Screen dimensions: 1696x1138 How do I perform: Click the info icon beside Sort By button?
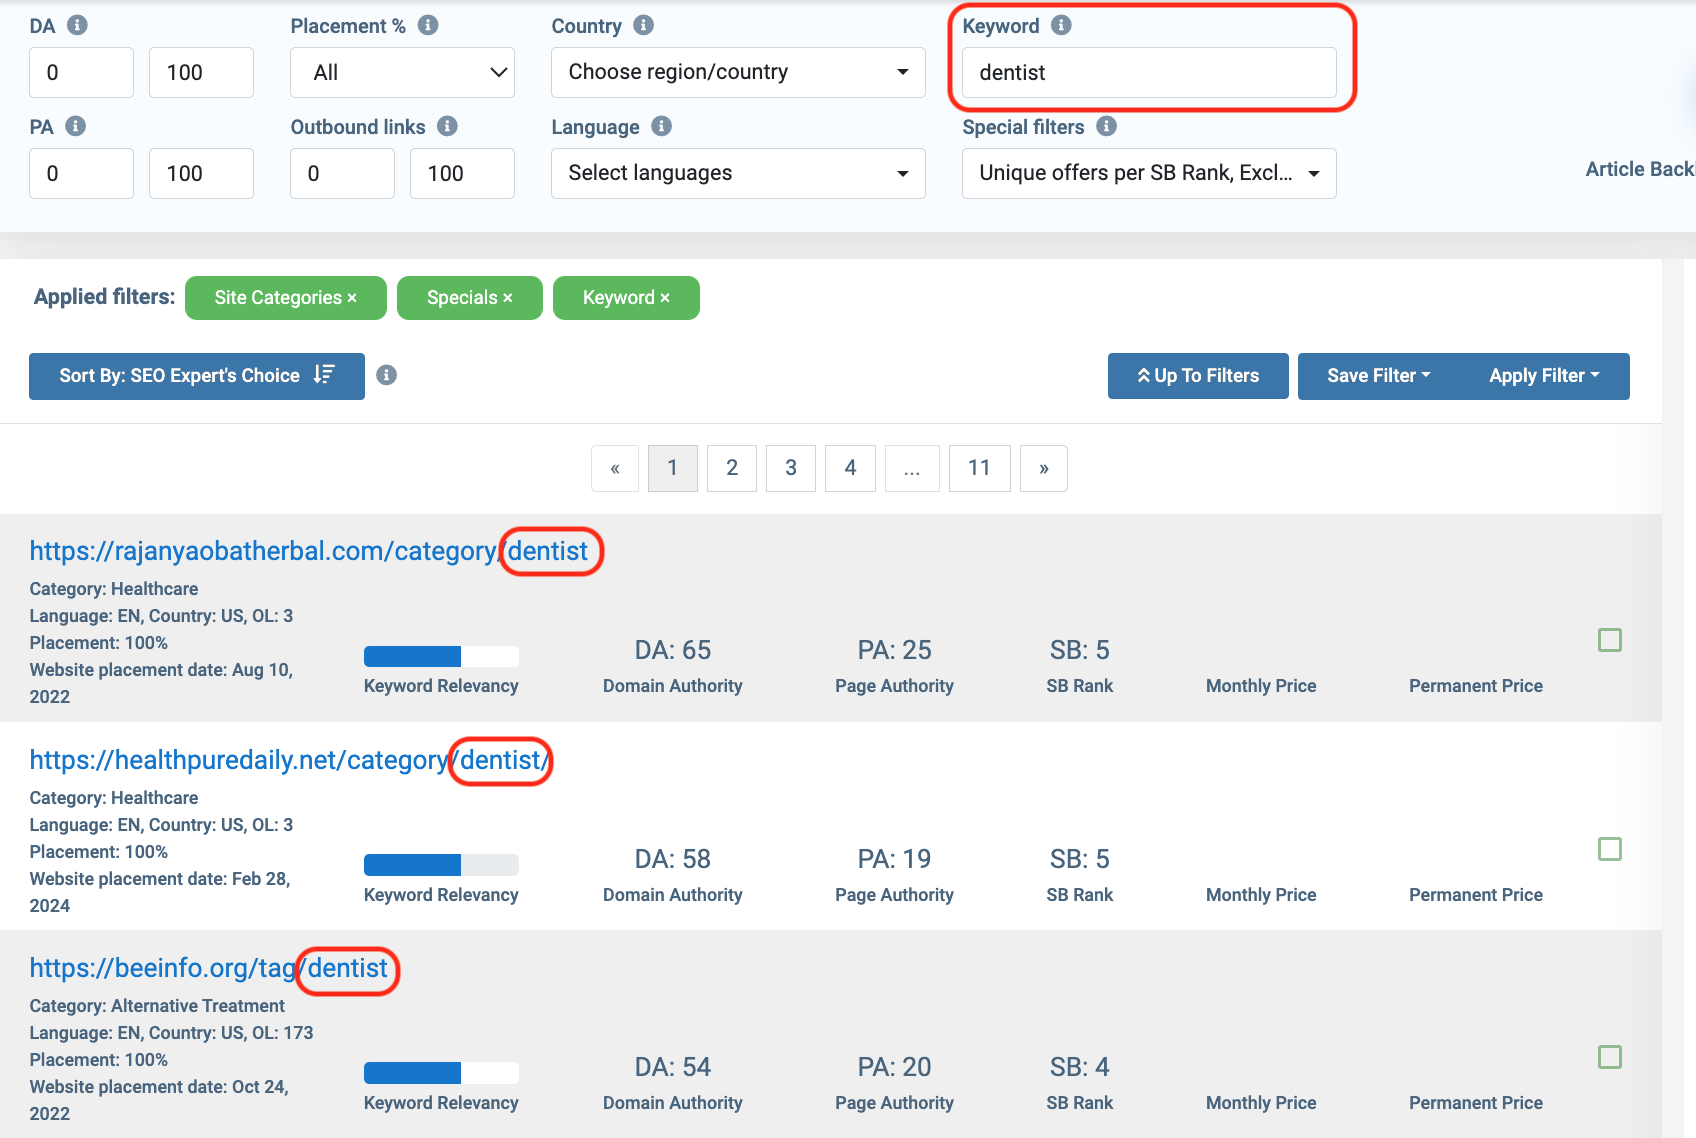pos(386,375)
